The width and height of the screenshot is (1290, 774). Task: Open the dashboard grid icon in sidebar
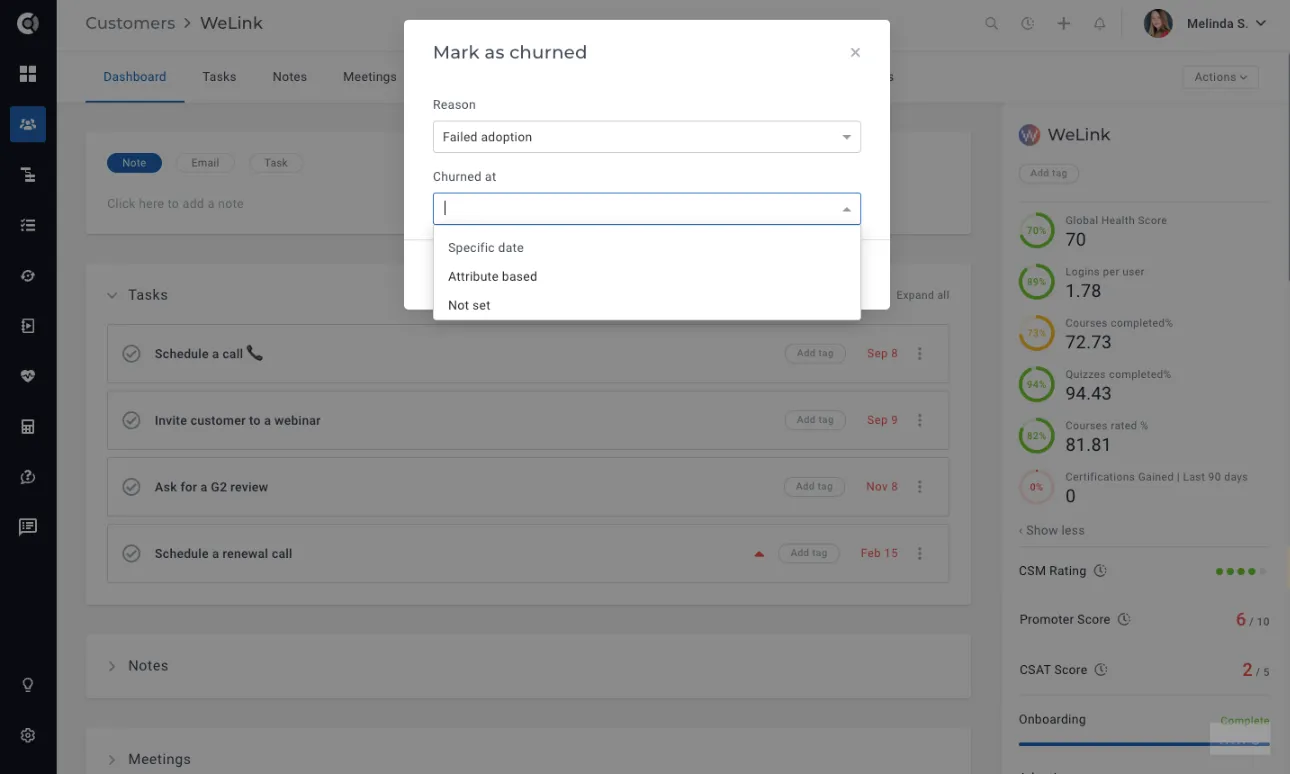pos(28,74)
